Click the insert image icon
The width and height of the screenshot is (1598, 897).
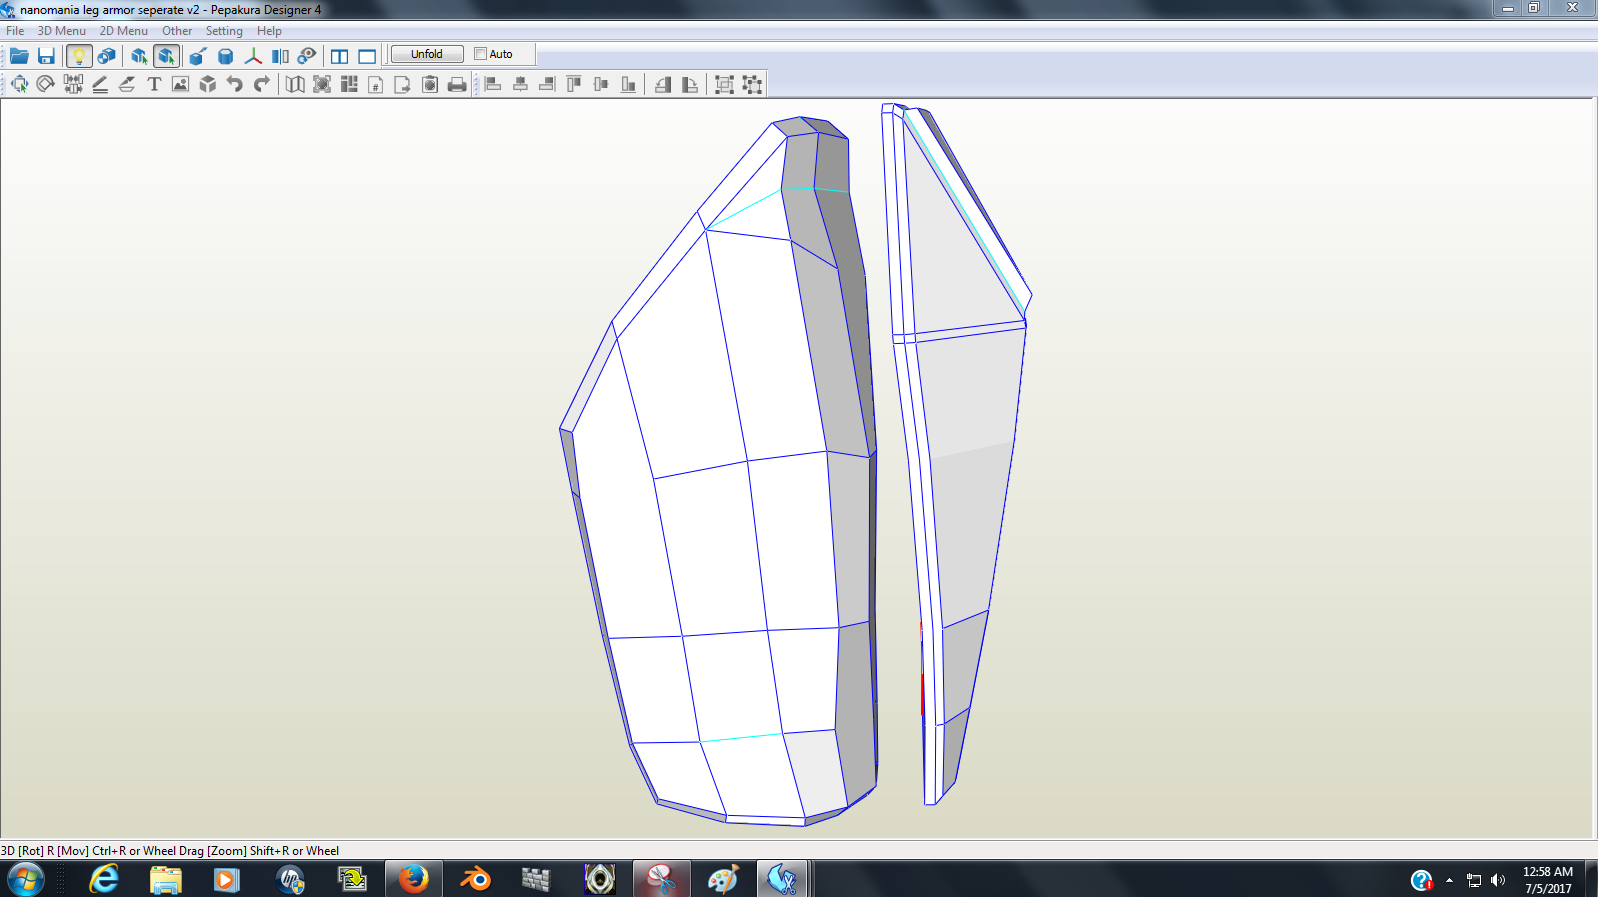[180, 85]
